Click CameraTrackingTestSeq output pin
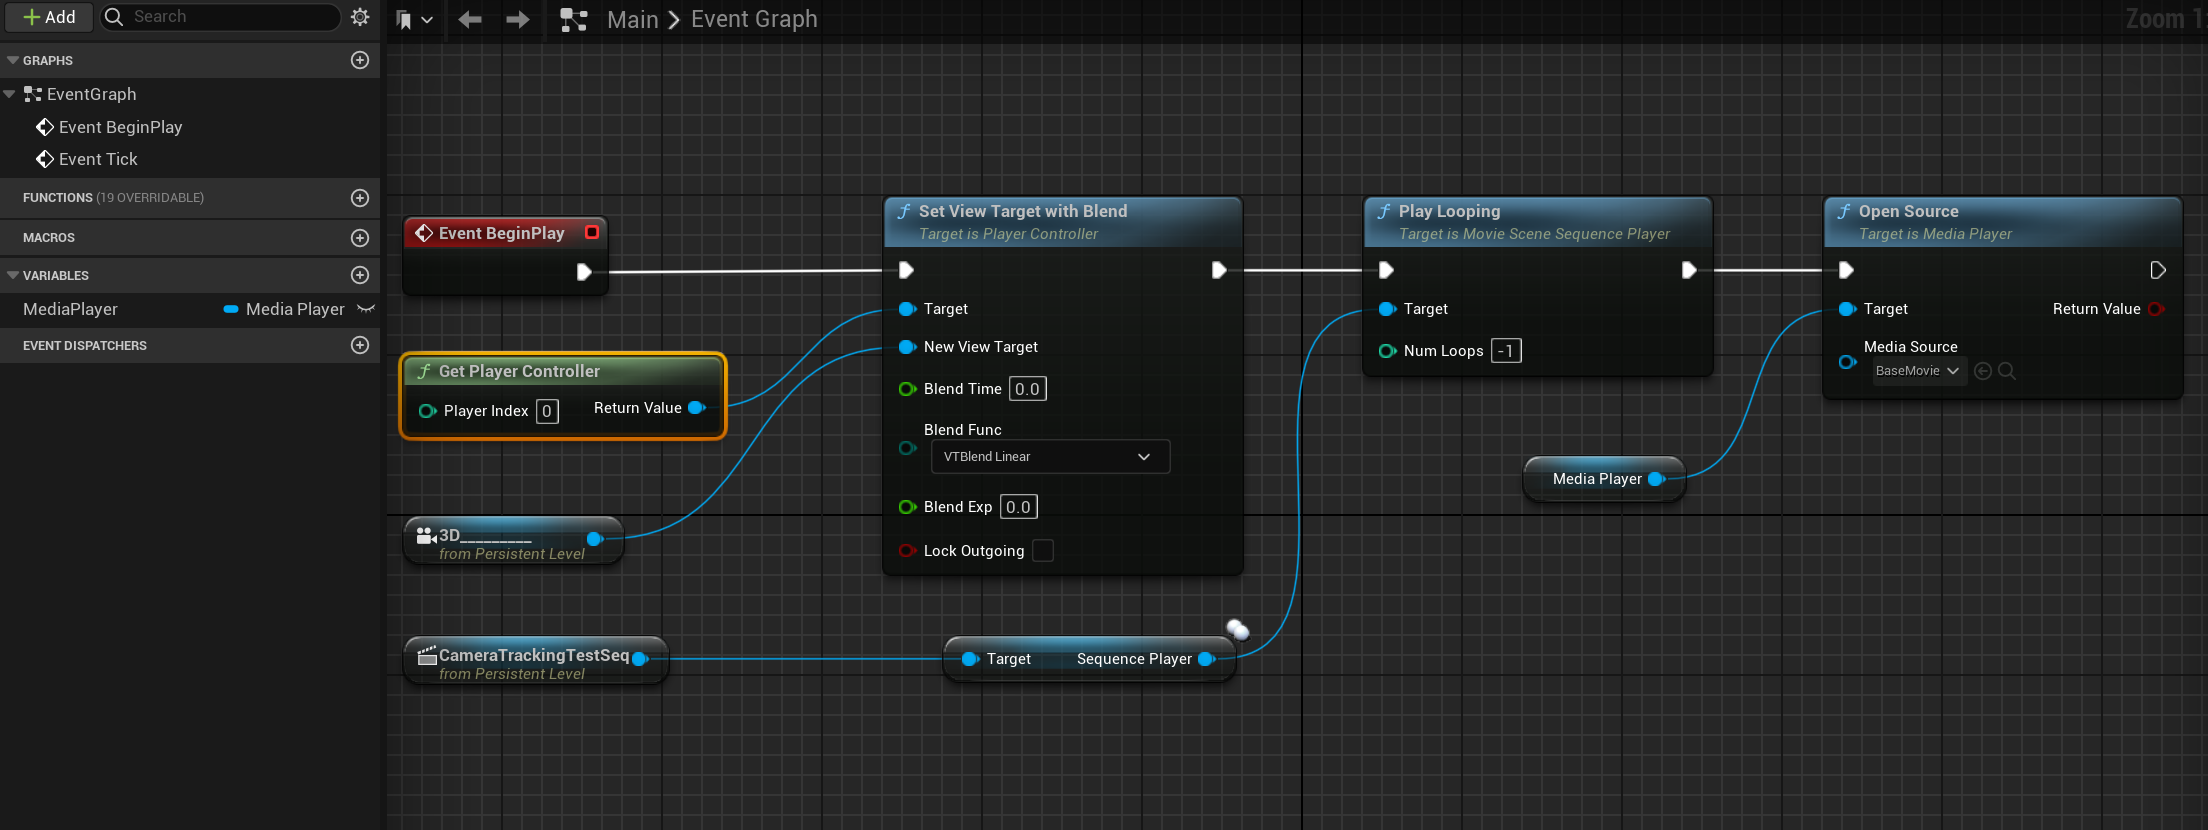Image resolution: width=2208 pixels, height=830 pixels. click(640, 659)
